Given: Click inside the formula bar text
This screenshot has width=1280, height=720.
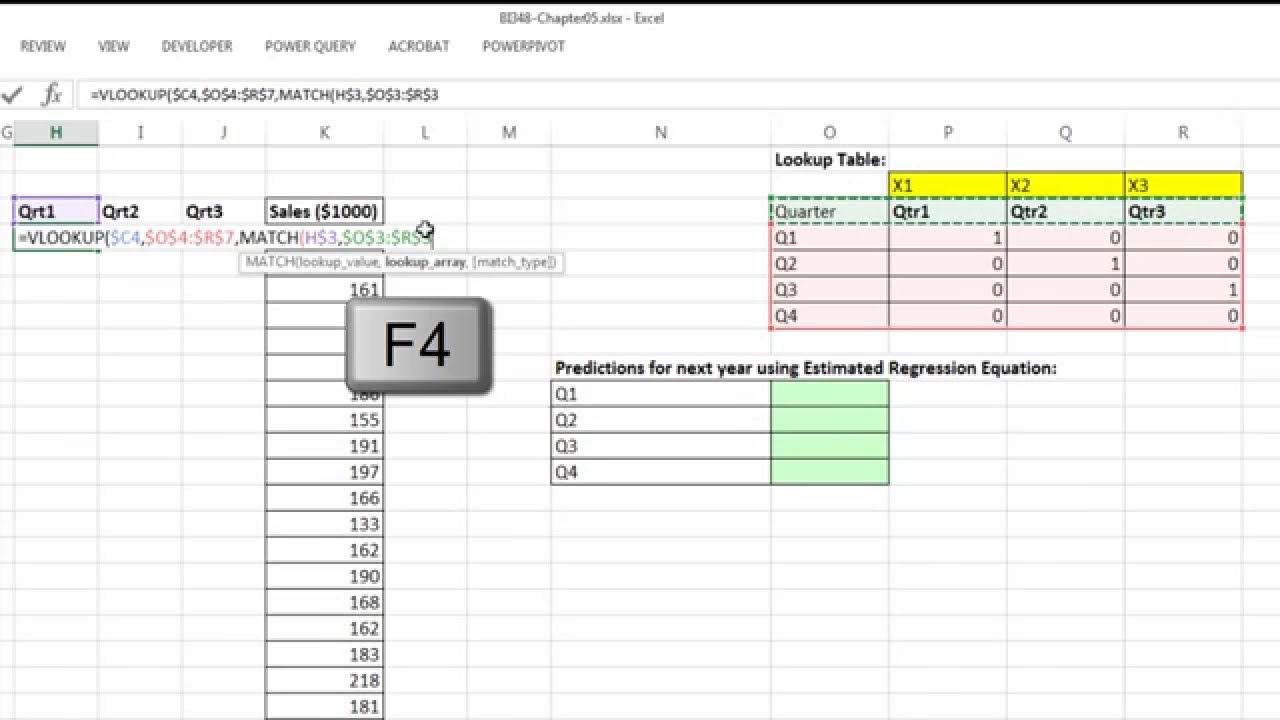Looking at the screenshot, I should (x=264, y=95).
